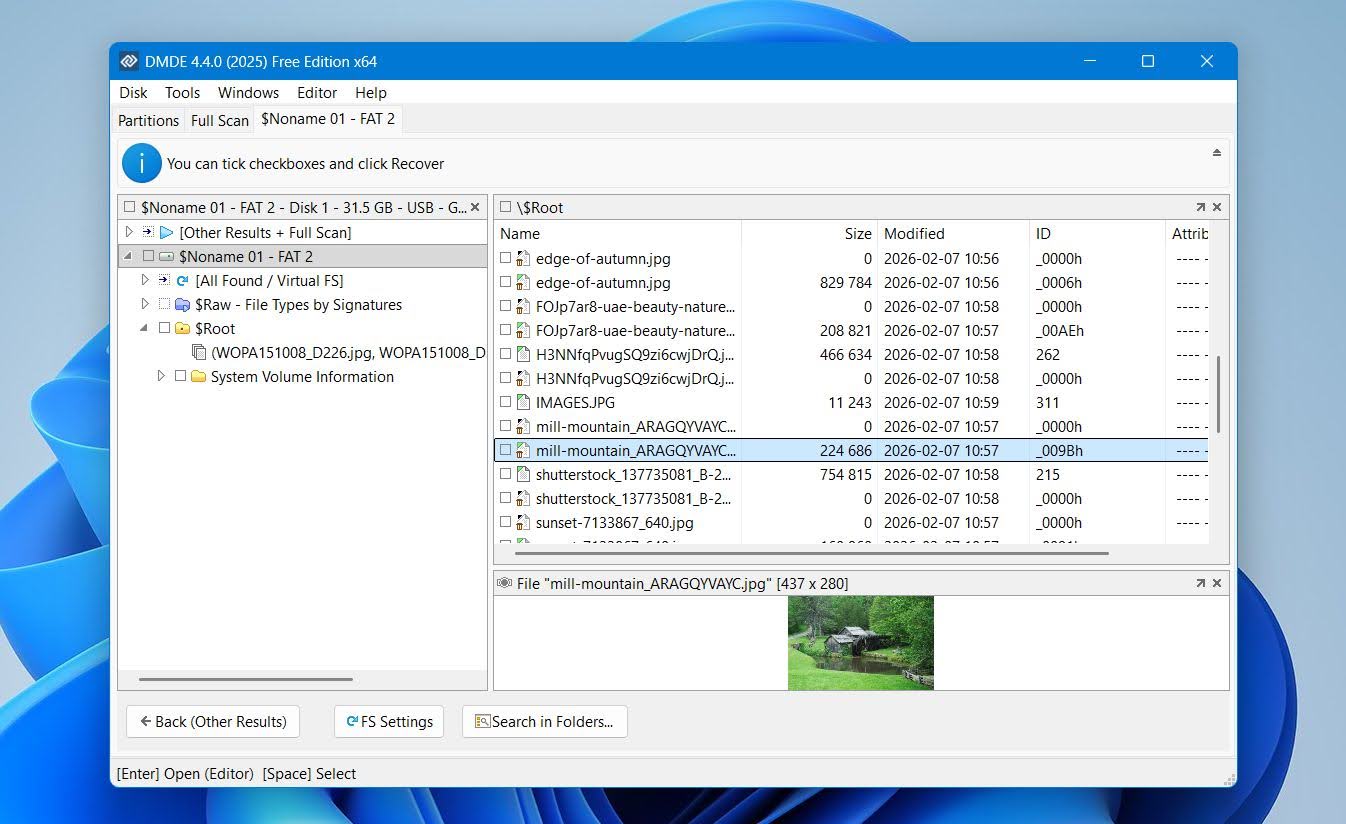Click the mill-mountain preview thumbnail
This screenshot has height=824, width=1346.
point(860,643)
